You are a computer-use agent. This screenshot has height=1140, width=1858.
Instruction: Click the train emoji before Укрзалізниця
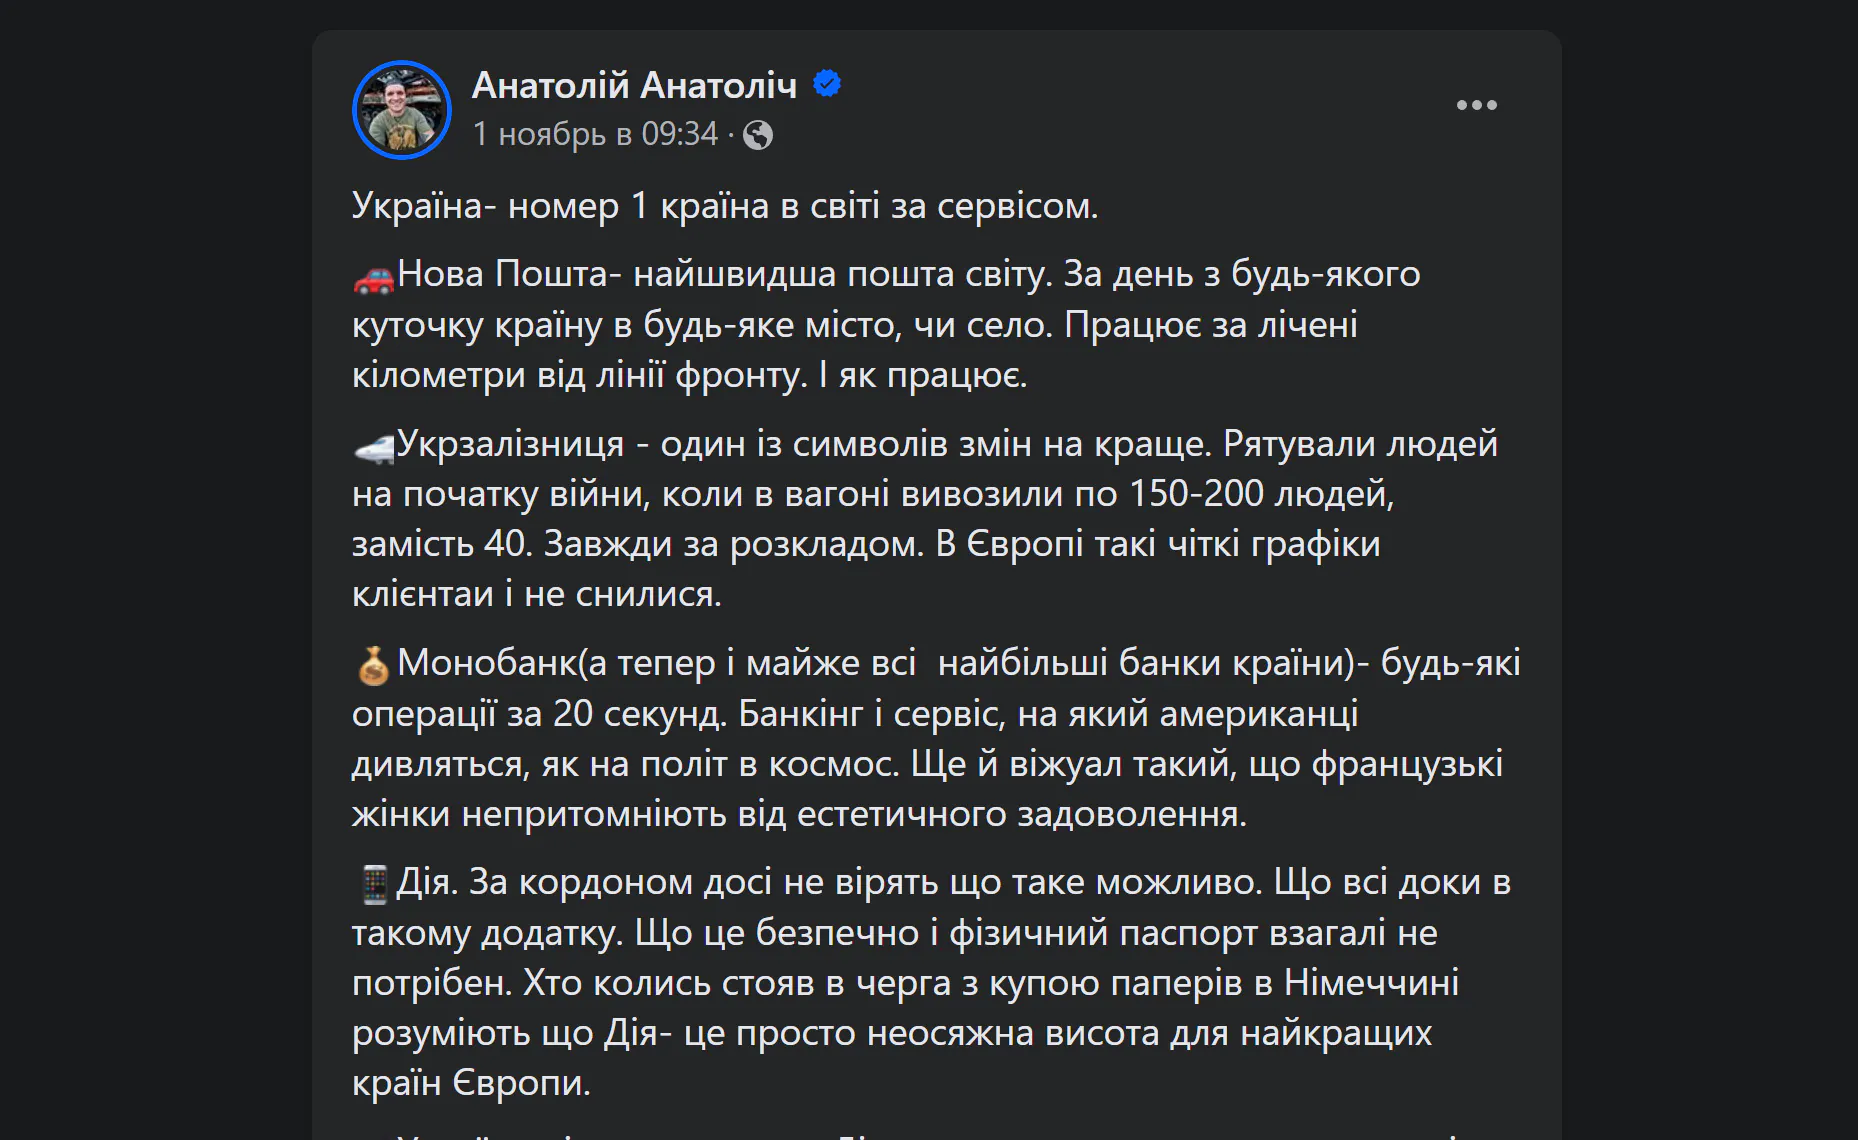tap(374, 447)
